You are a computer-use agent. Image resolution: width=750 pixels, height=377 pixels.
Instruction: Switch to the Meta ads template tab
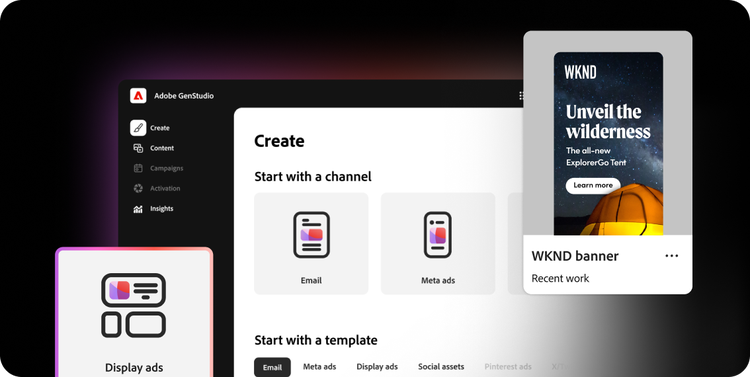[320, 367]
